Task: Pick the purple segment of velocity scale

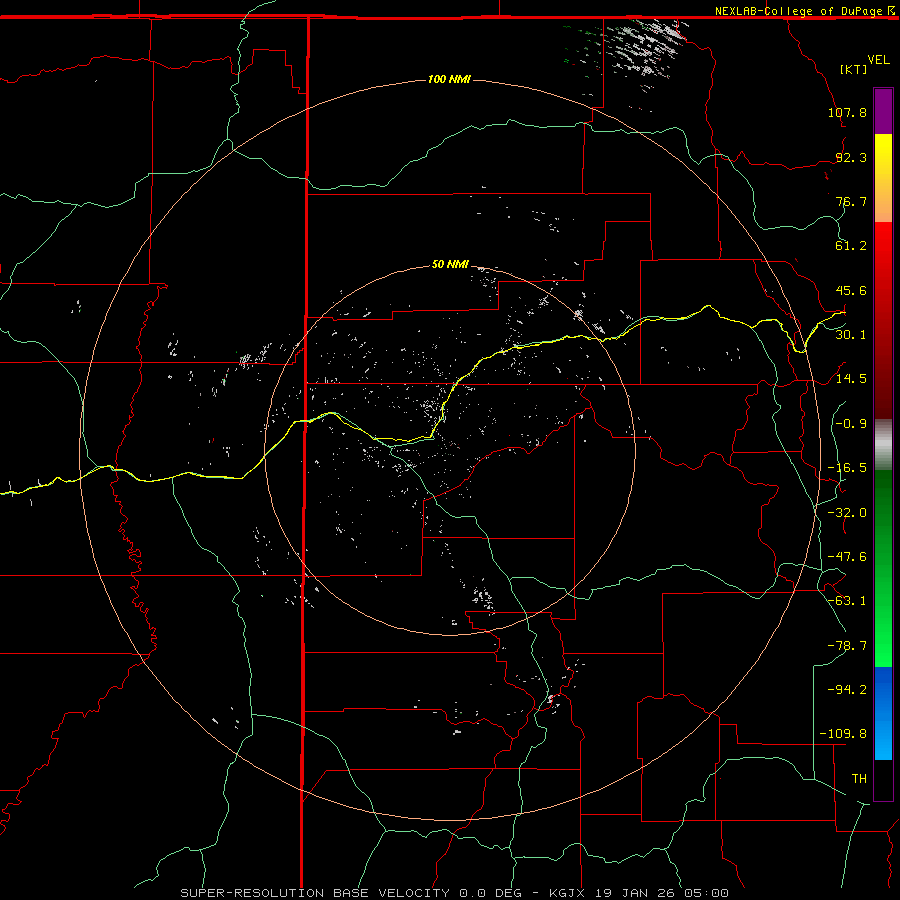Action: tap(883, 111)
